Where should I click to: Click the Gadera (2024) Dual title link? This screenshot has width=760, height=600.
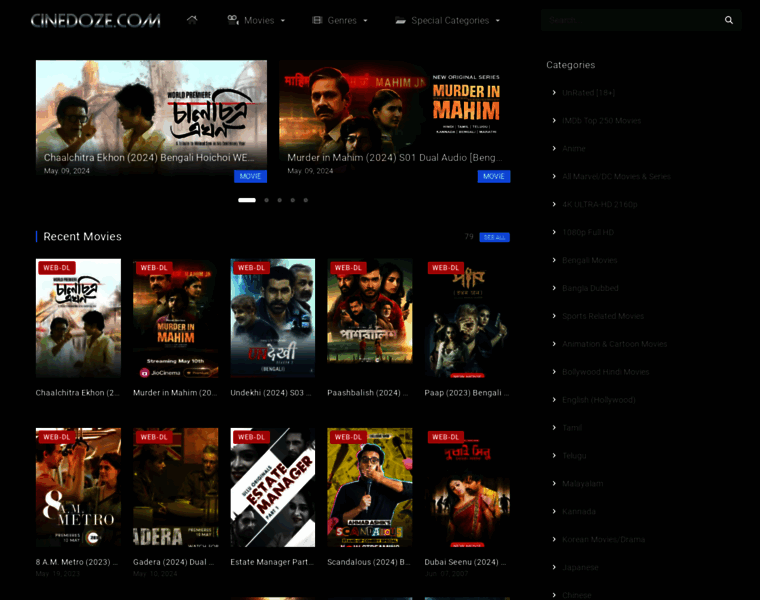174,562
